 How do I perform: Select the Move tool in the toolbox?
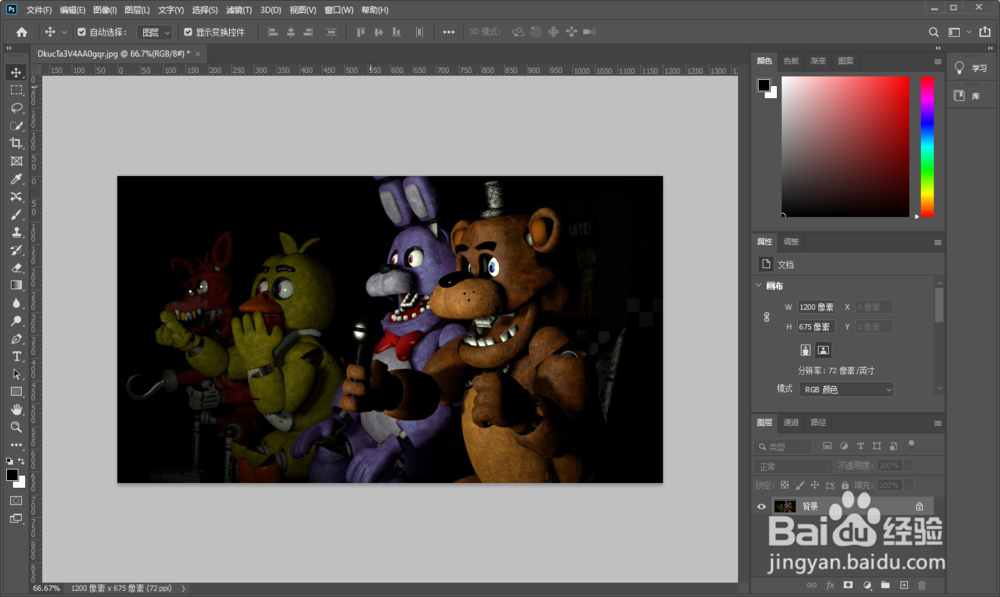tap(16, 73)
